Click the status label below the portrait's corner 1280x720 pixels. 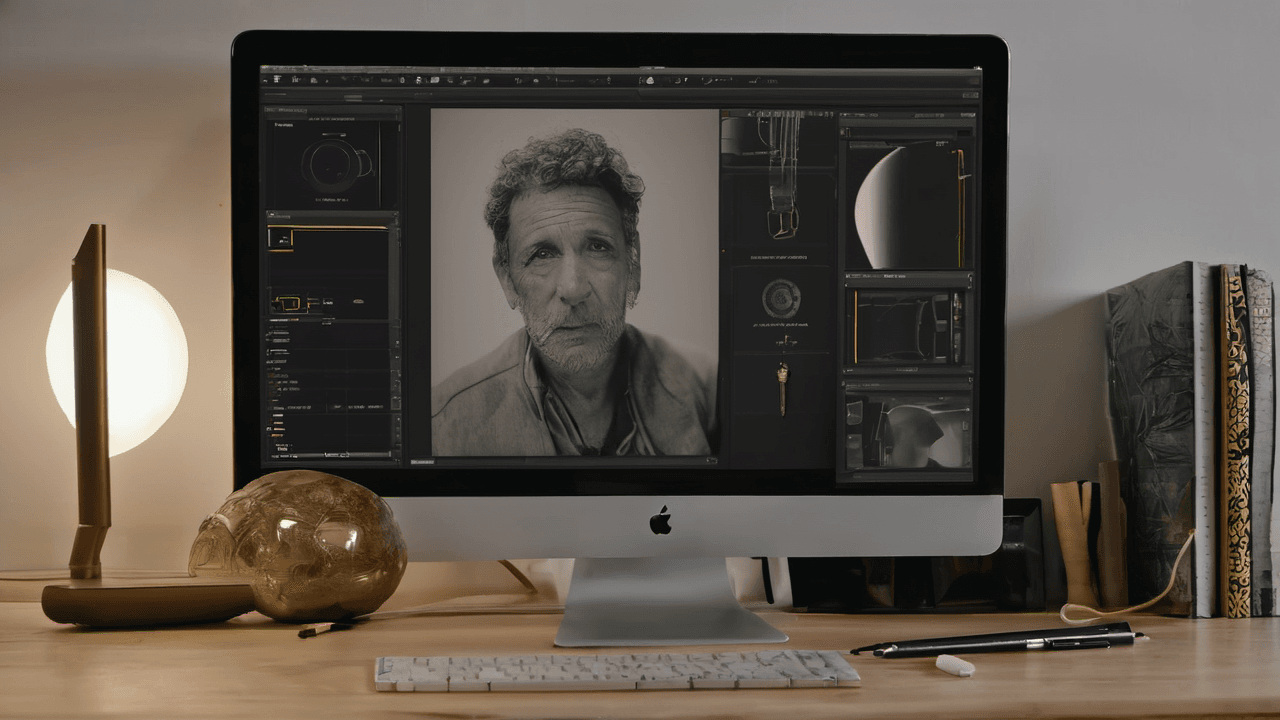point(424,462)
